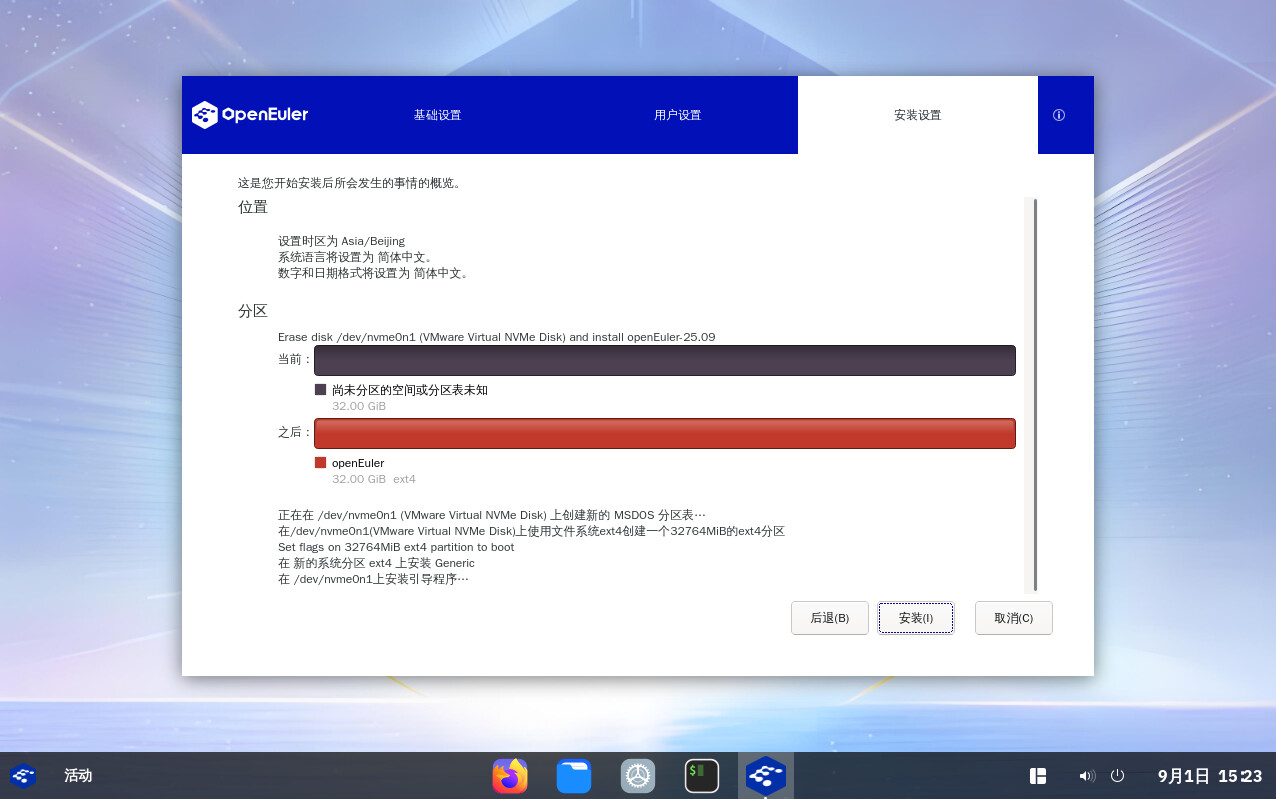Image resolution: width=1276 pixels, height=799 pixels.
Task: Click the volume speaker icon
Action: (x=1086, y=776)
